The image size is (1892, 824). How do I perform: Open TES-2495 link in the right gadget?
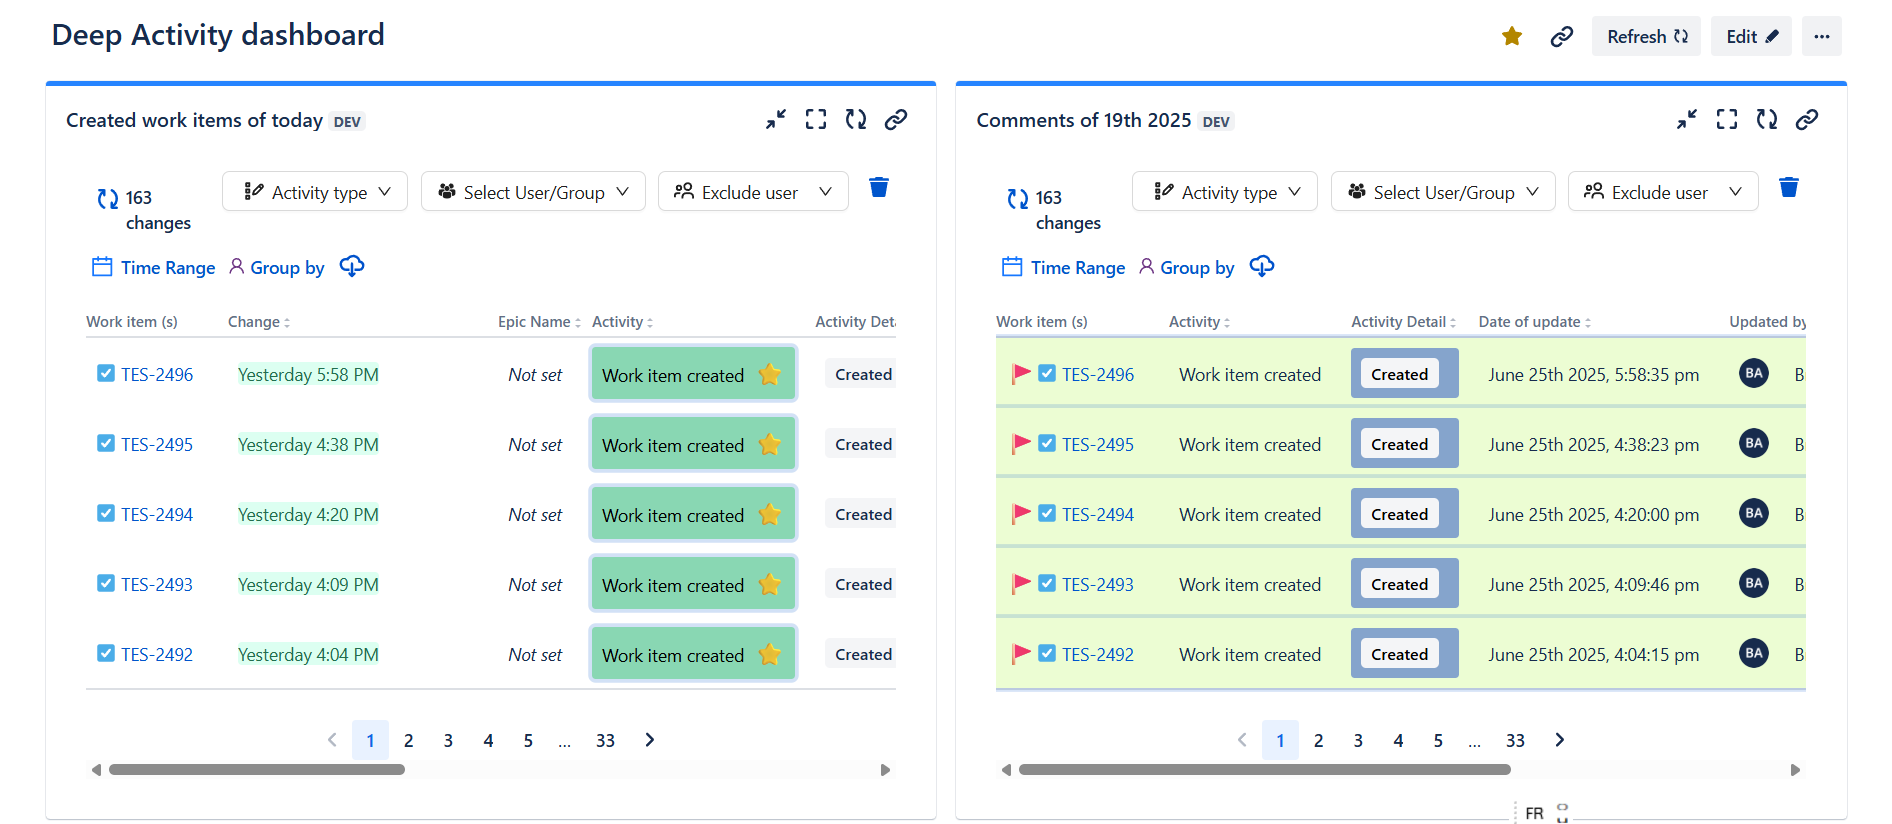[x=1097, y=445]
